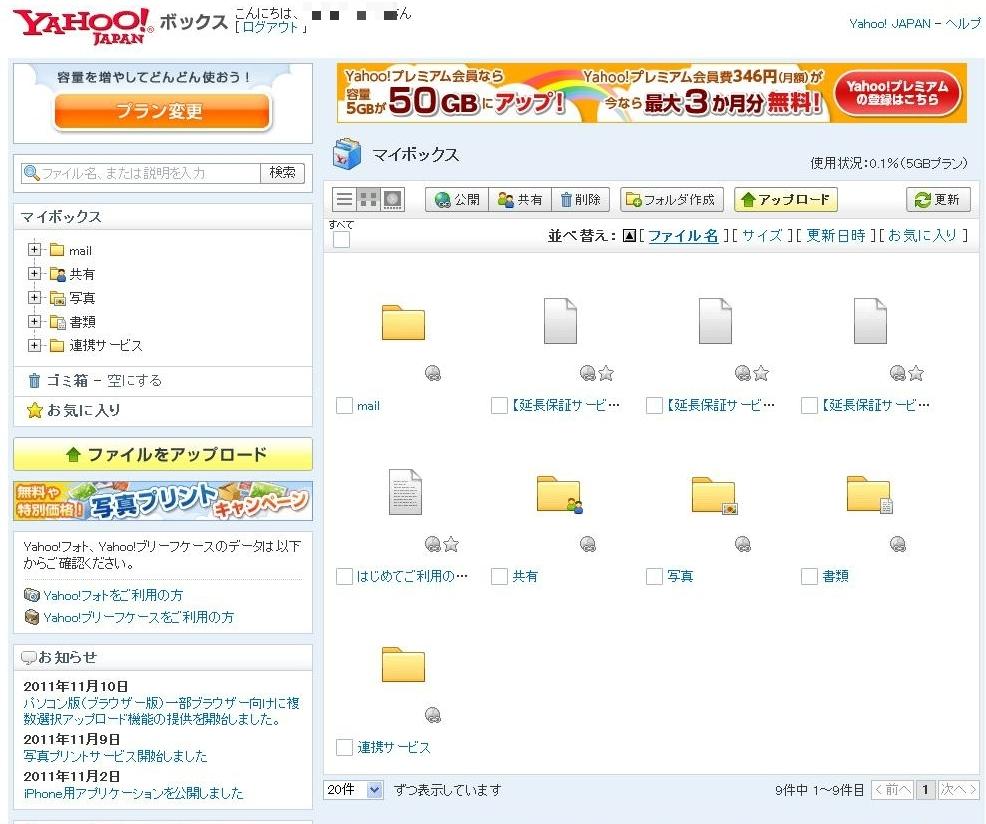
Task: Open the iPhone用アプリケーションを公開しました news link
Action: [x=133, y=793]
